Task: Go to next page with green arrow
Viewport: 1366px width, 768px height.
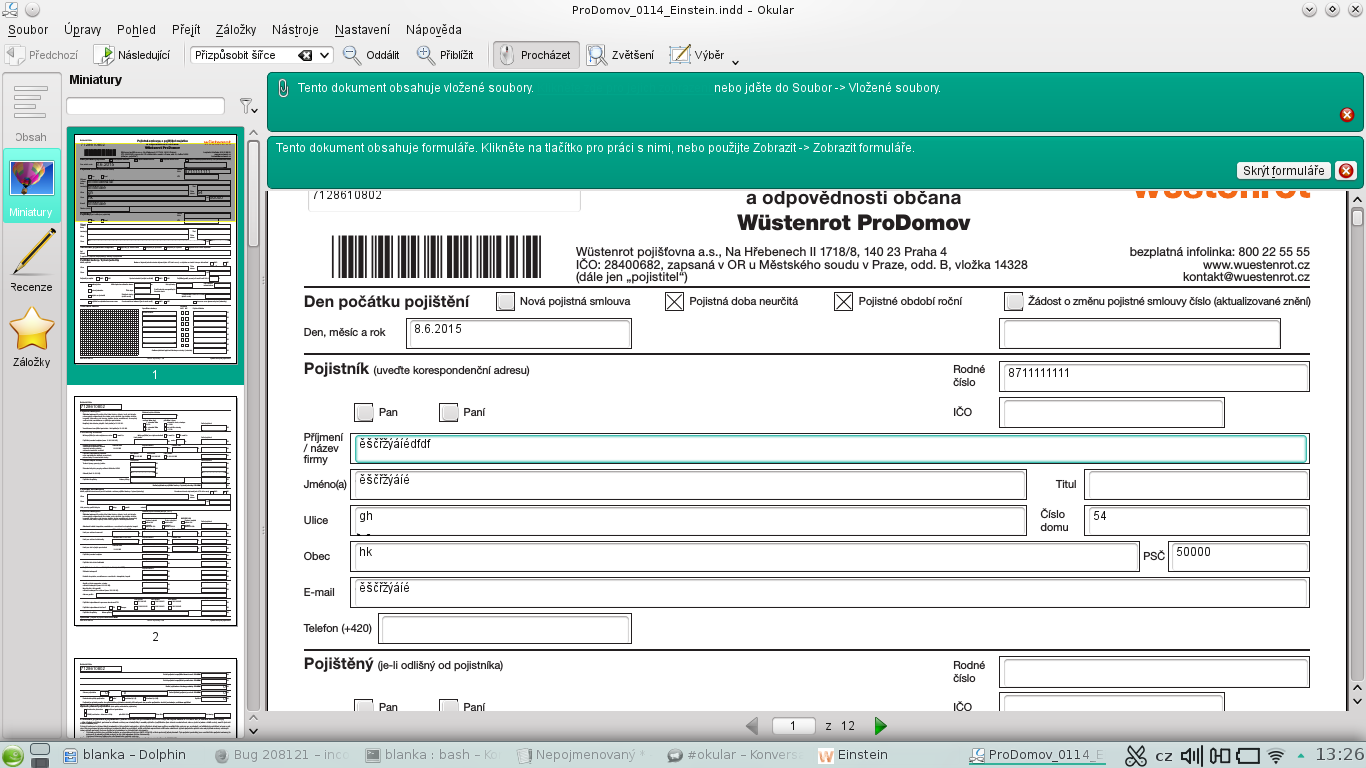Action: point(881,726)
